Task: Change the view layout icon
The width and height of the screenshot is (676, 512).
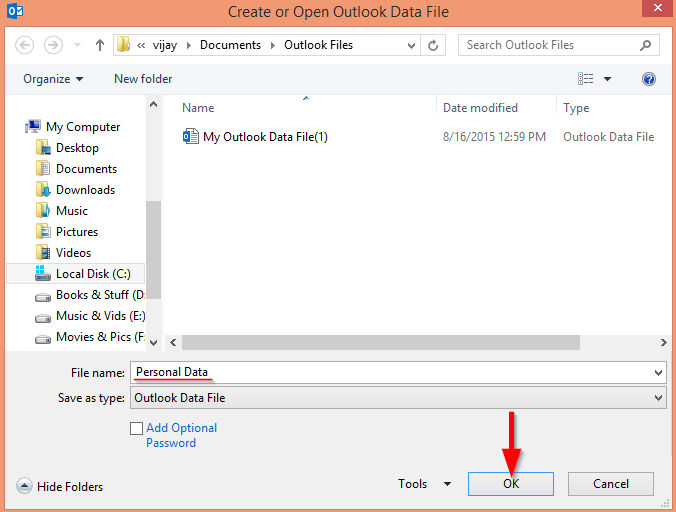Action: pyautogui.click(x=585, y=79)
